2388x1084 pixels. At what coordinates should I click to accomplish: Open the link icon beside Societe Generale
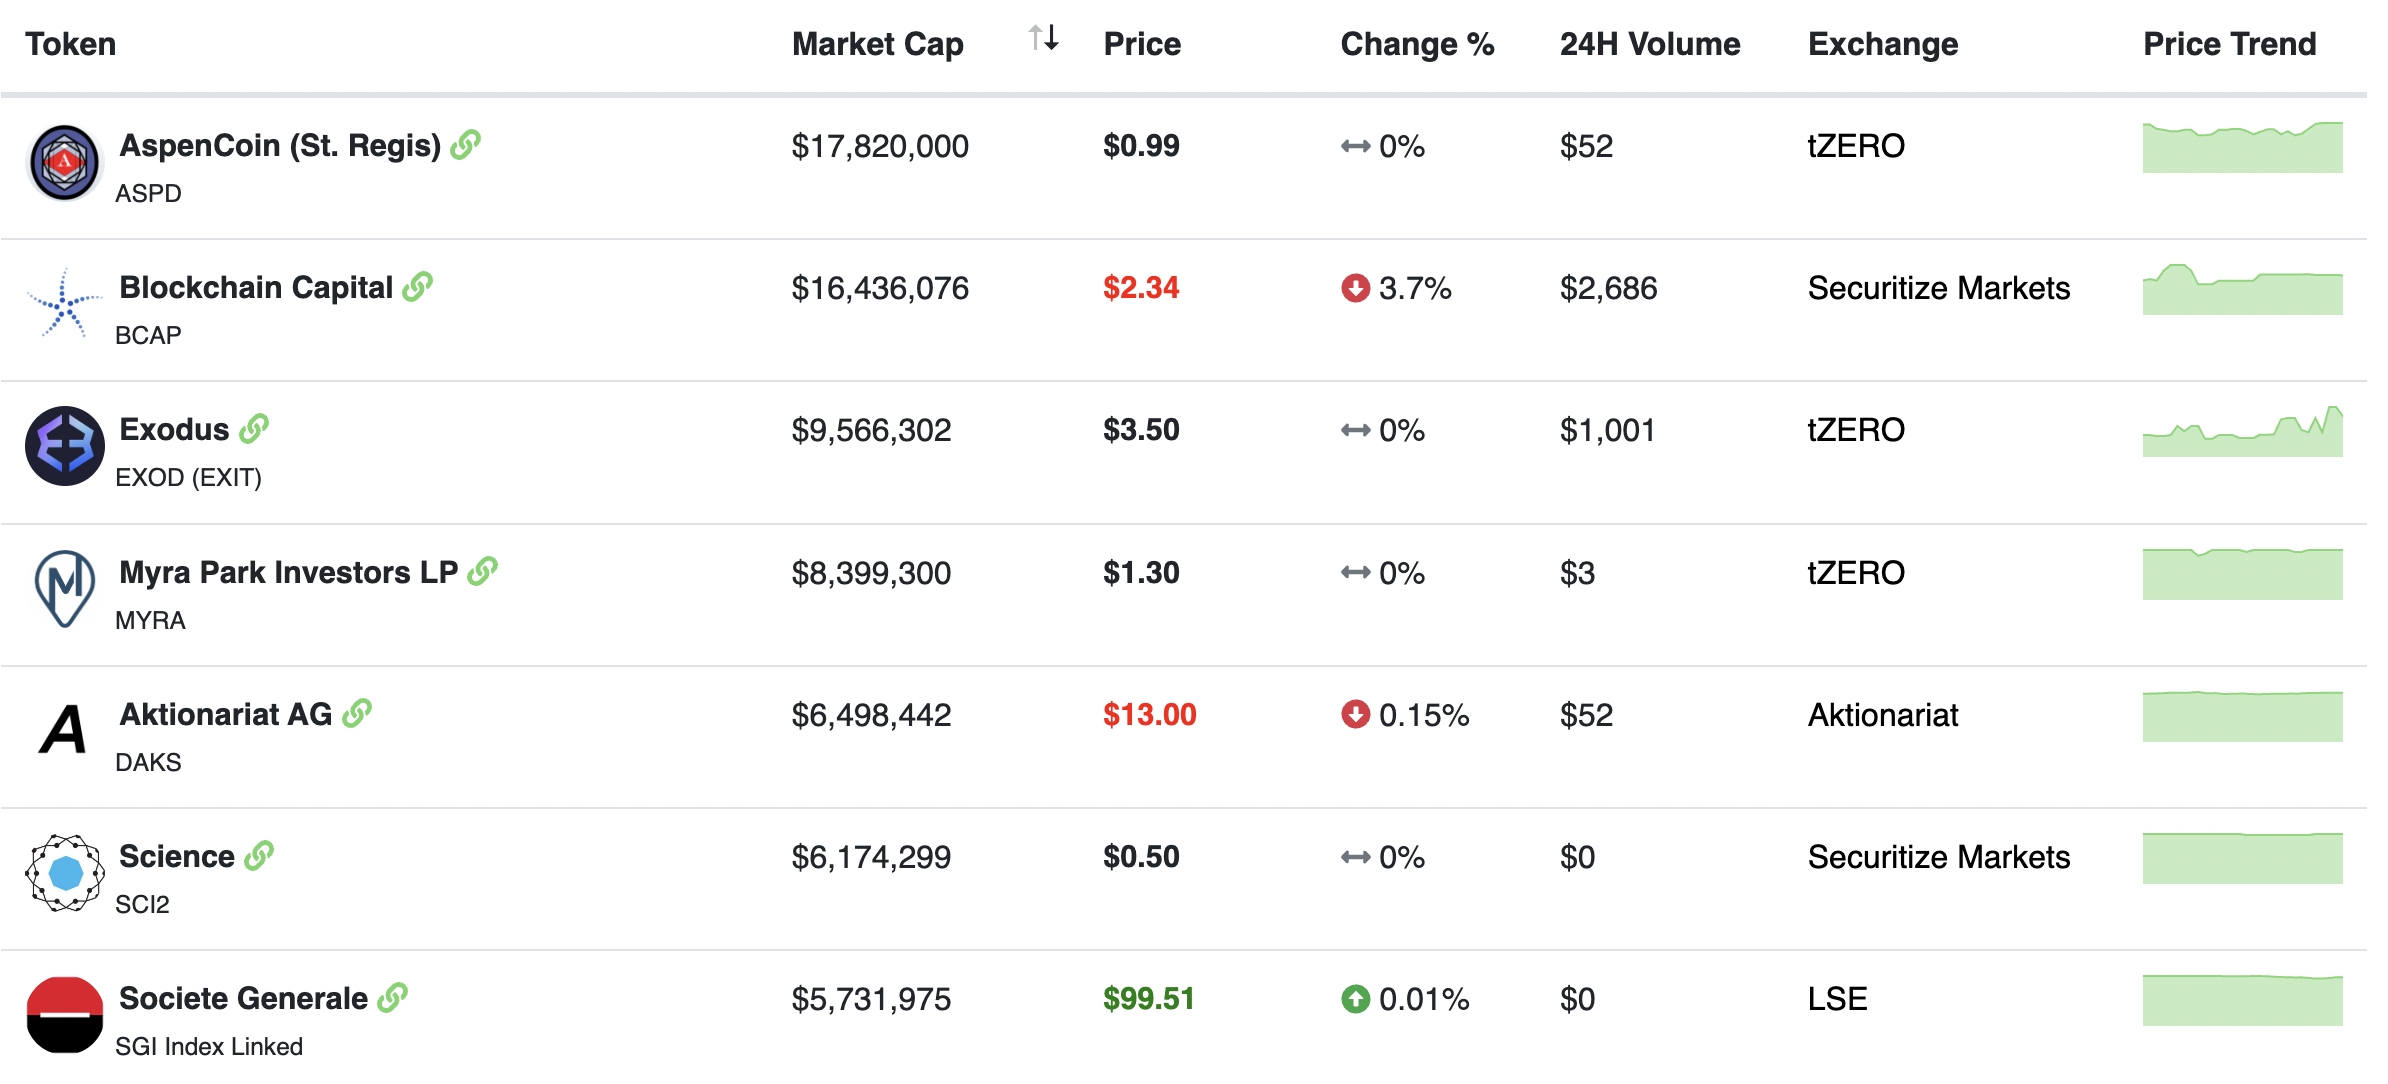(x=393, y=998)
